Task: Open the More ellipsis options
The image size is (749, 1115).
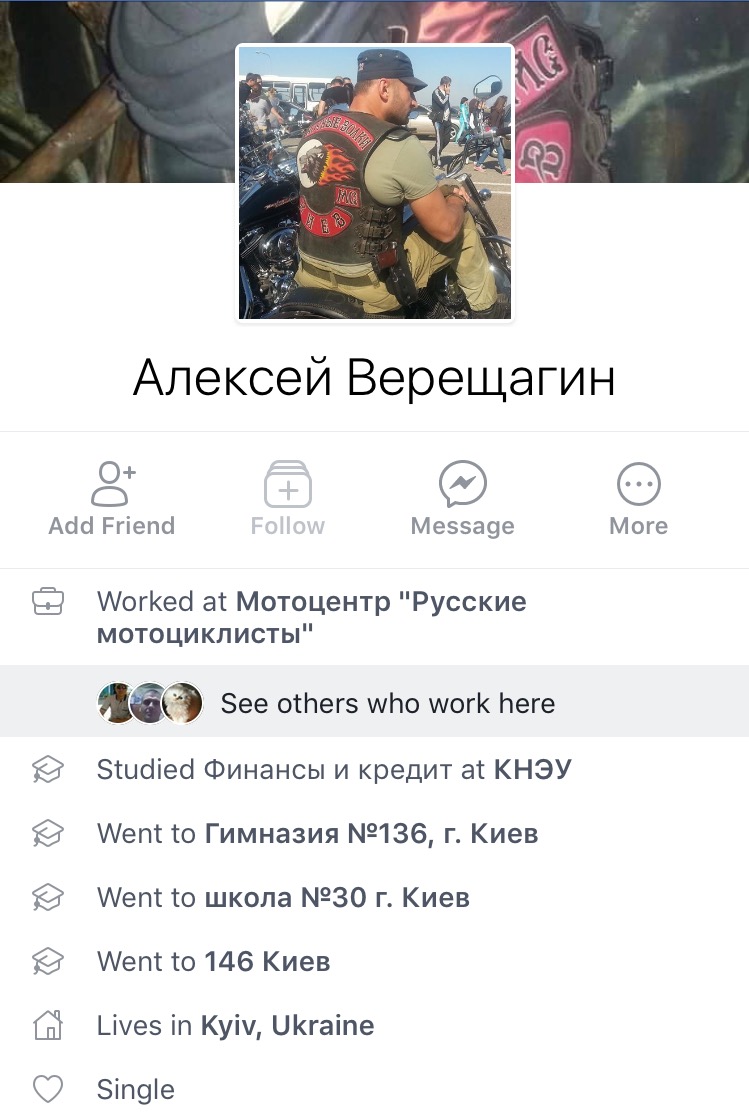Action: (x=638, y=484)
